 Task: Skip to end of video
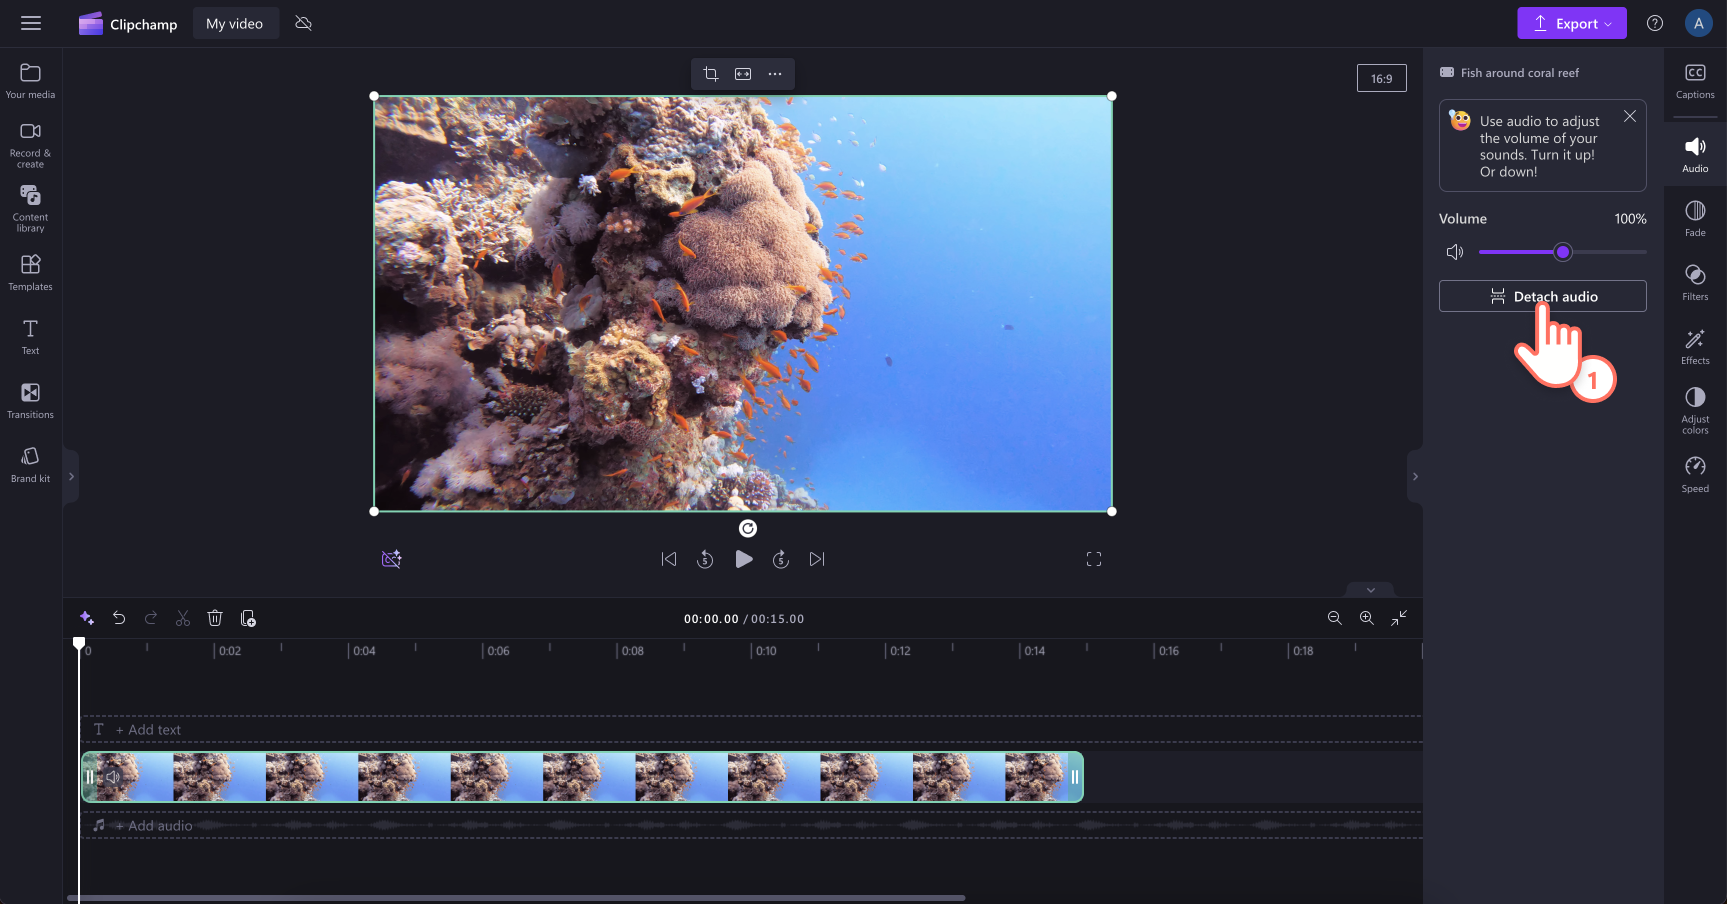click(817, 559)
